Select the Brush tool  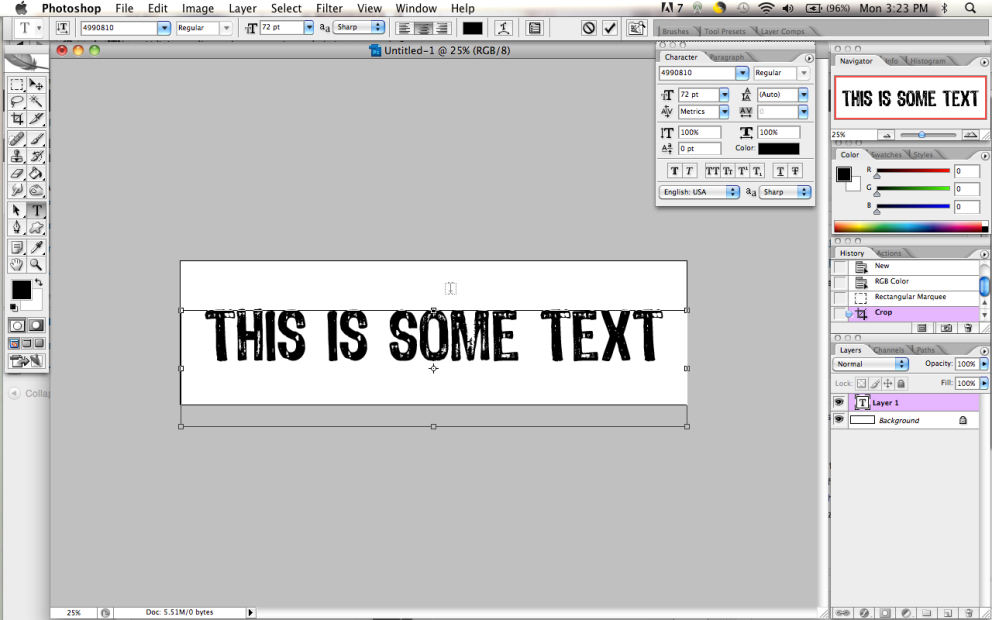[36, 139]
